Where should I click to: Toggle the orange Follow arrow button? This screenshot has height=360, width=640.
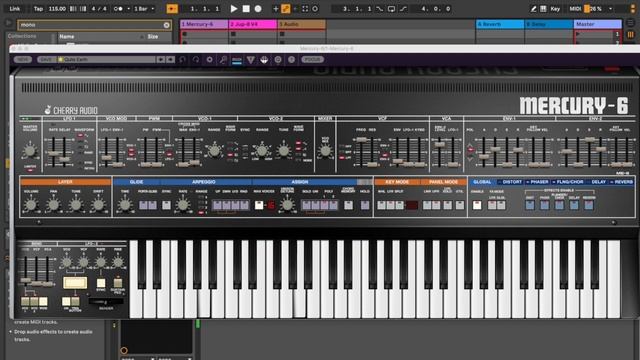tap(172, 9)
